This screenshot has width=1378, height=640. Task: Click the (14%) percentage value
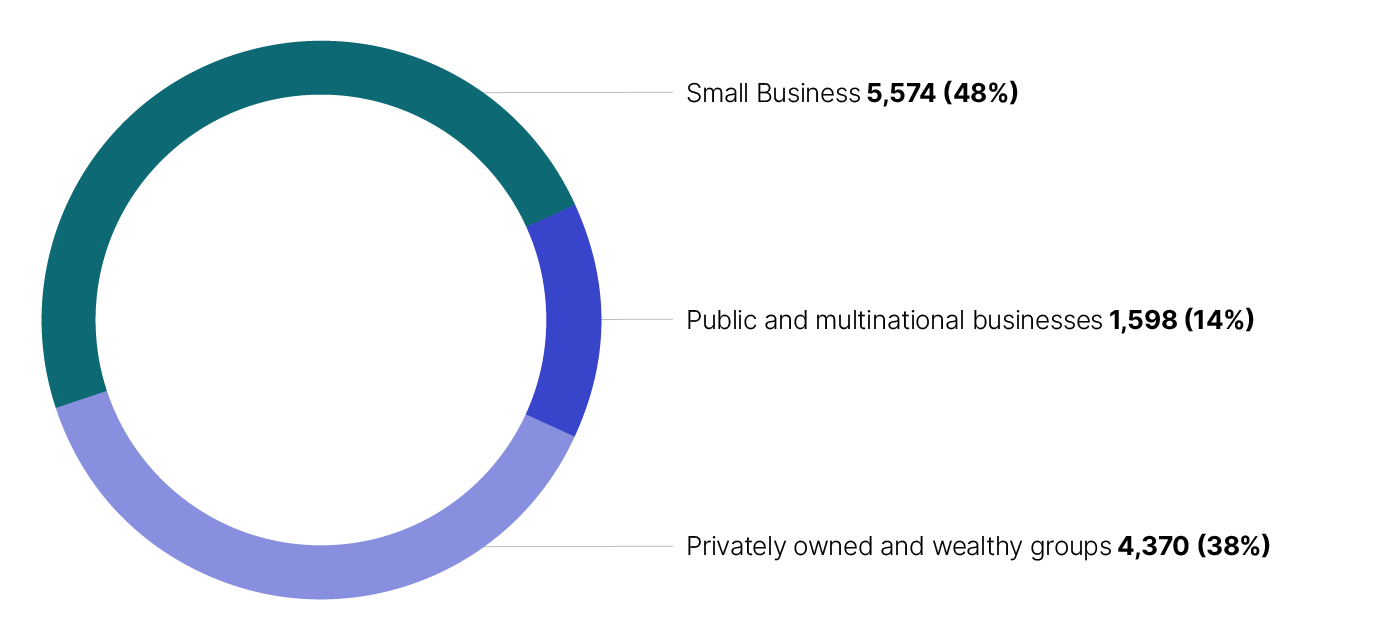coord(1218,321)
